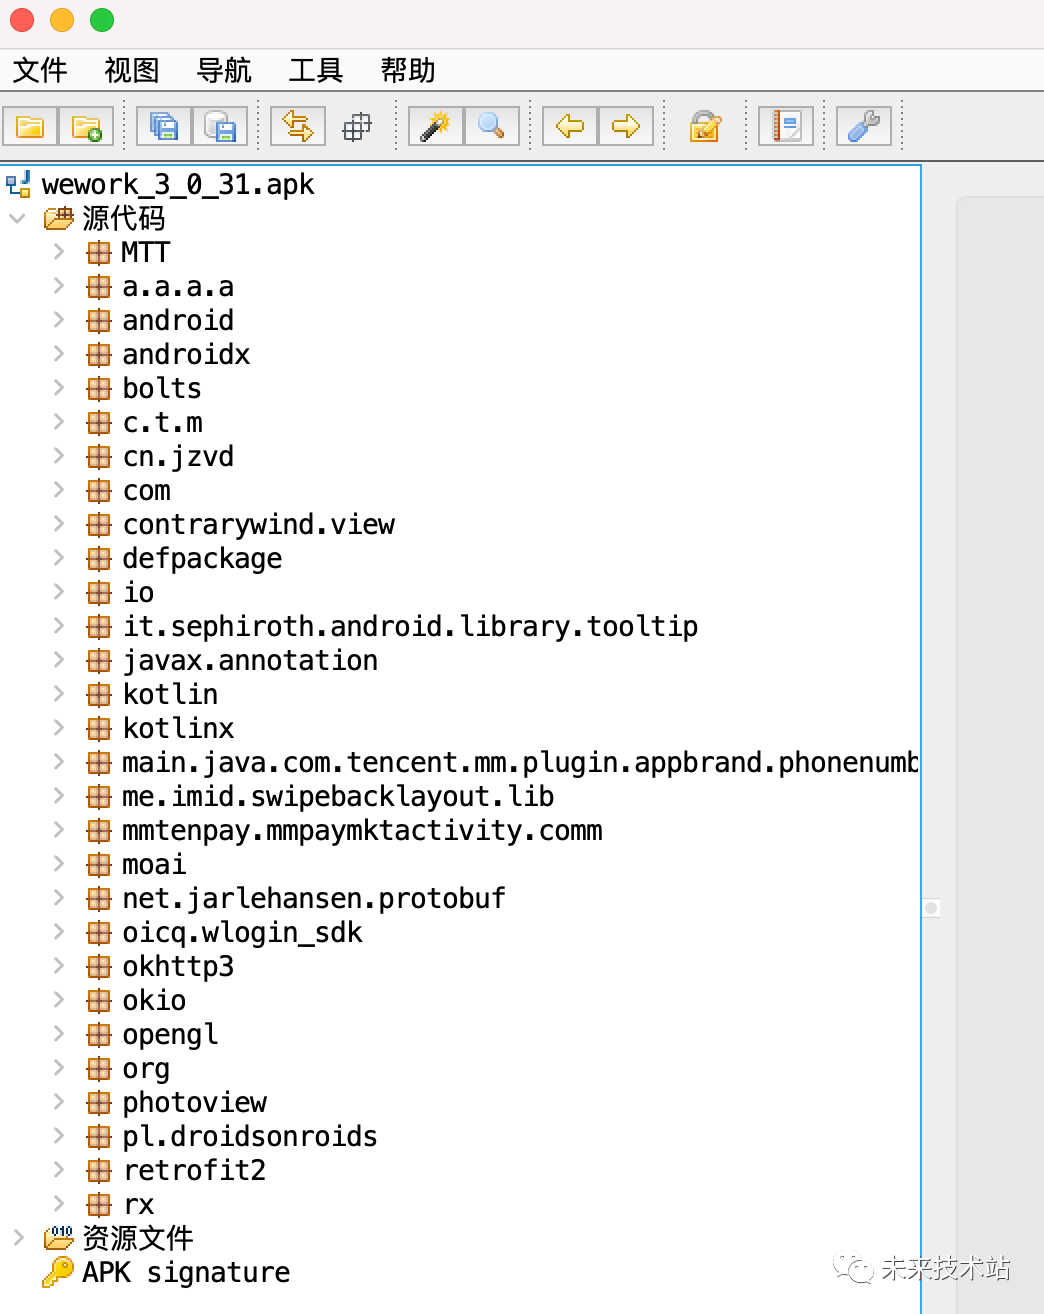Screen dimensions: 1044x1314
Task: Click the export/save project toolbar icon
Action: [219, 126]
